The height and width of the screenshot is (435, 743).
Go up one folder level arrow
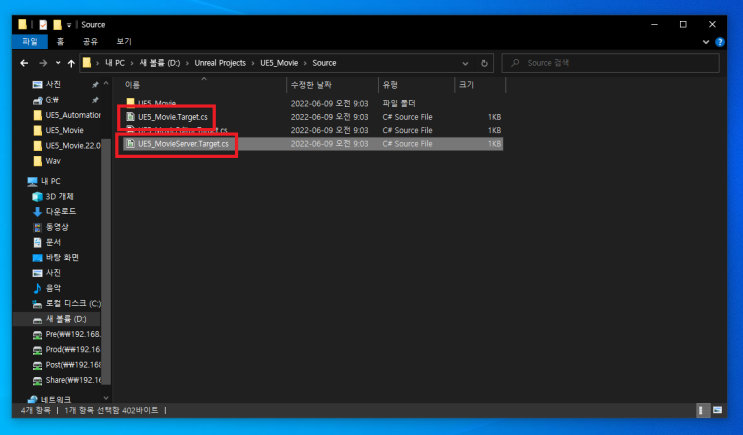pos(71,63)
